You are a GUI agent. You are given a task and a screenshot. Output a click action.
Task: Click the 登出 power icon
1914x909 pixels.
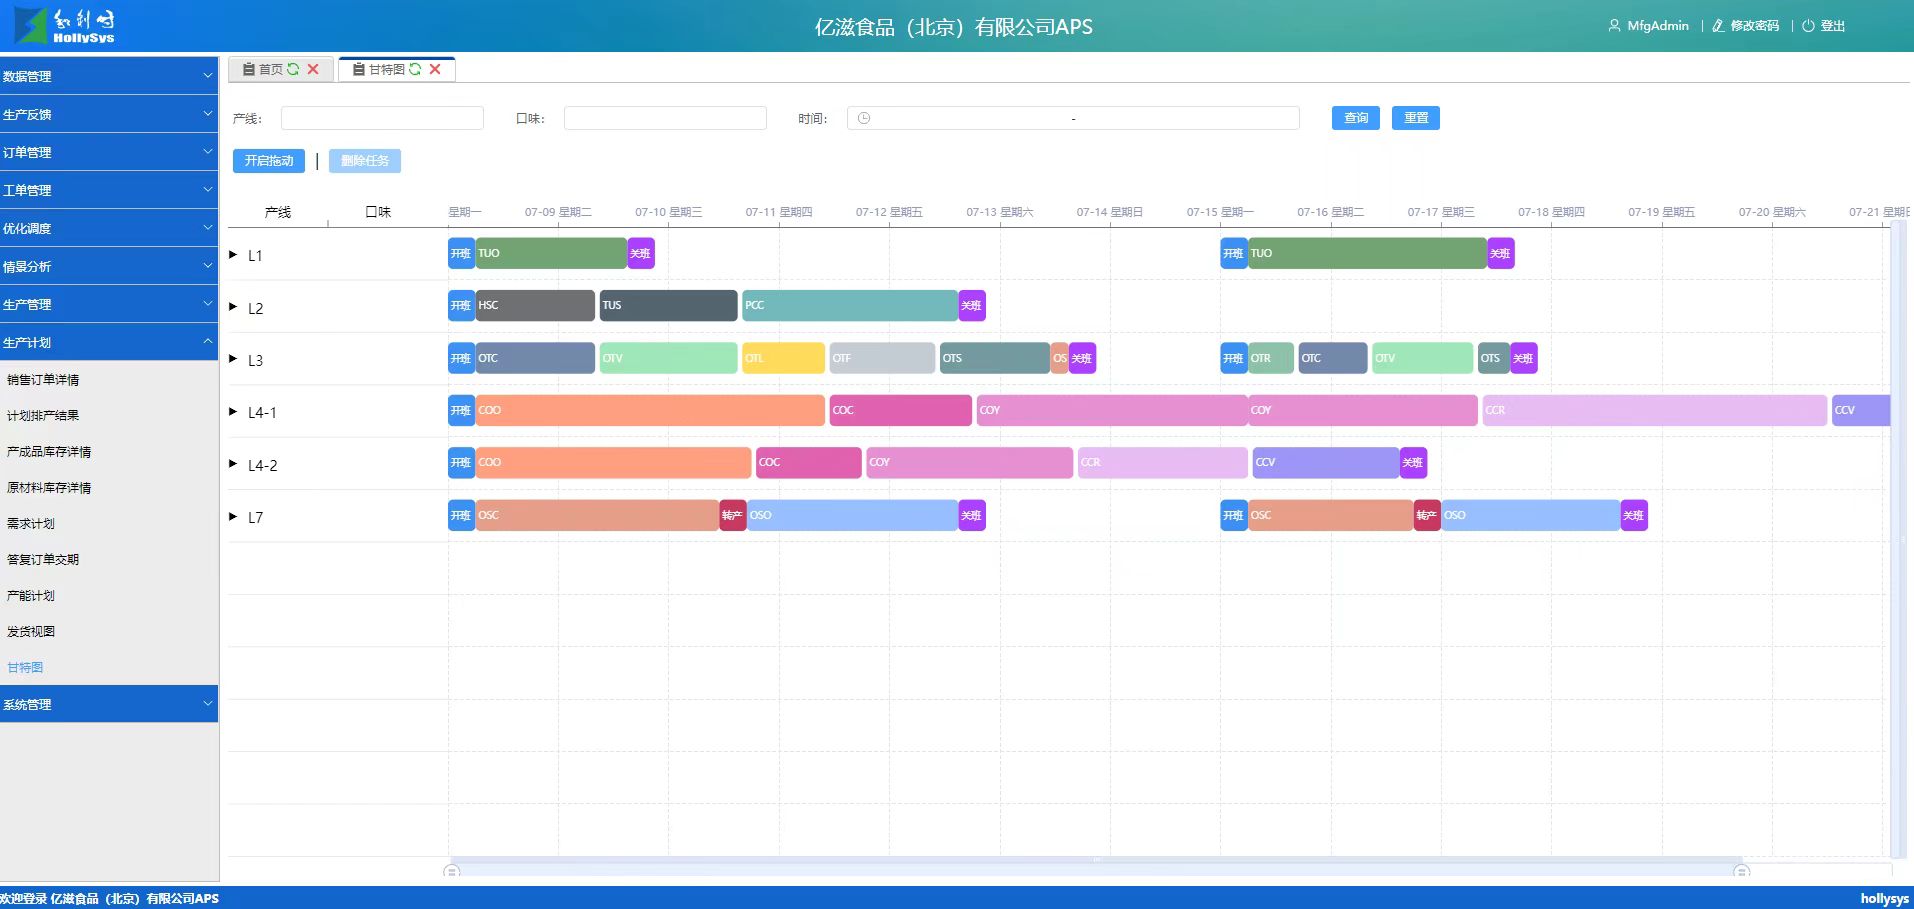tap(1808, 26)
